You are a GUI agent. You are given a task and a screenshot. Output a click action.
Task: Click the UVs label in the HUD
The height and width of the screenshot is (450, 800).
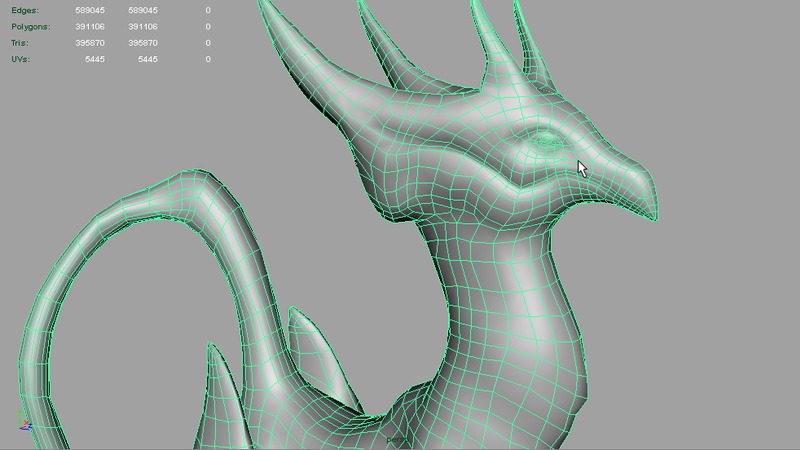point(20,59)
